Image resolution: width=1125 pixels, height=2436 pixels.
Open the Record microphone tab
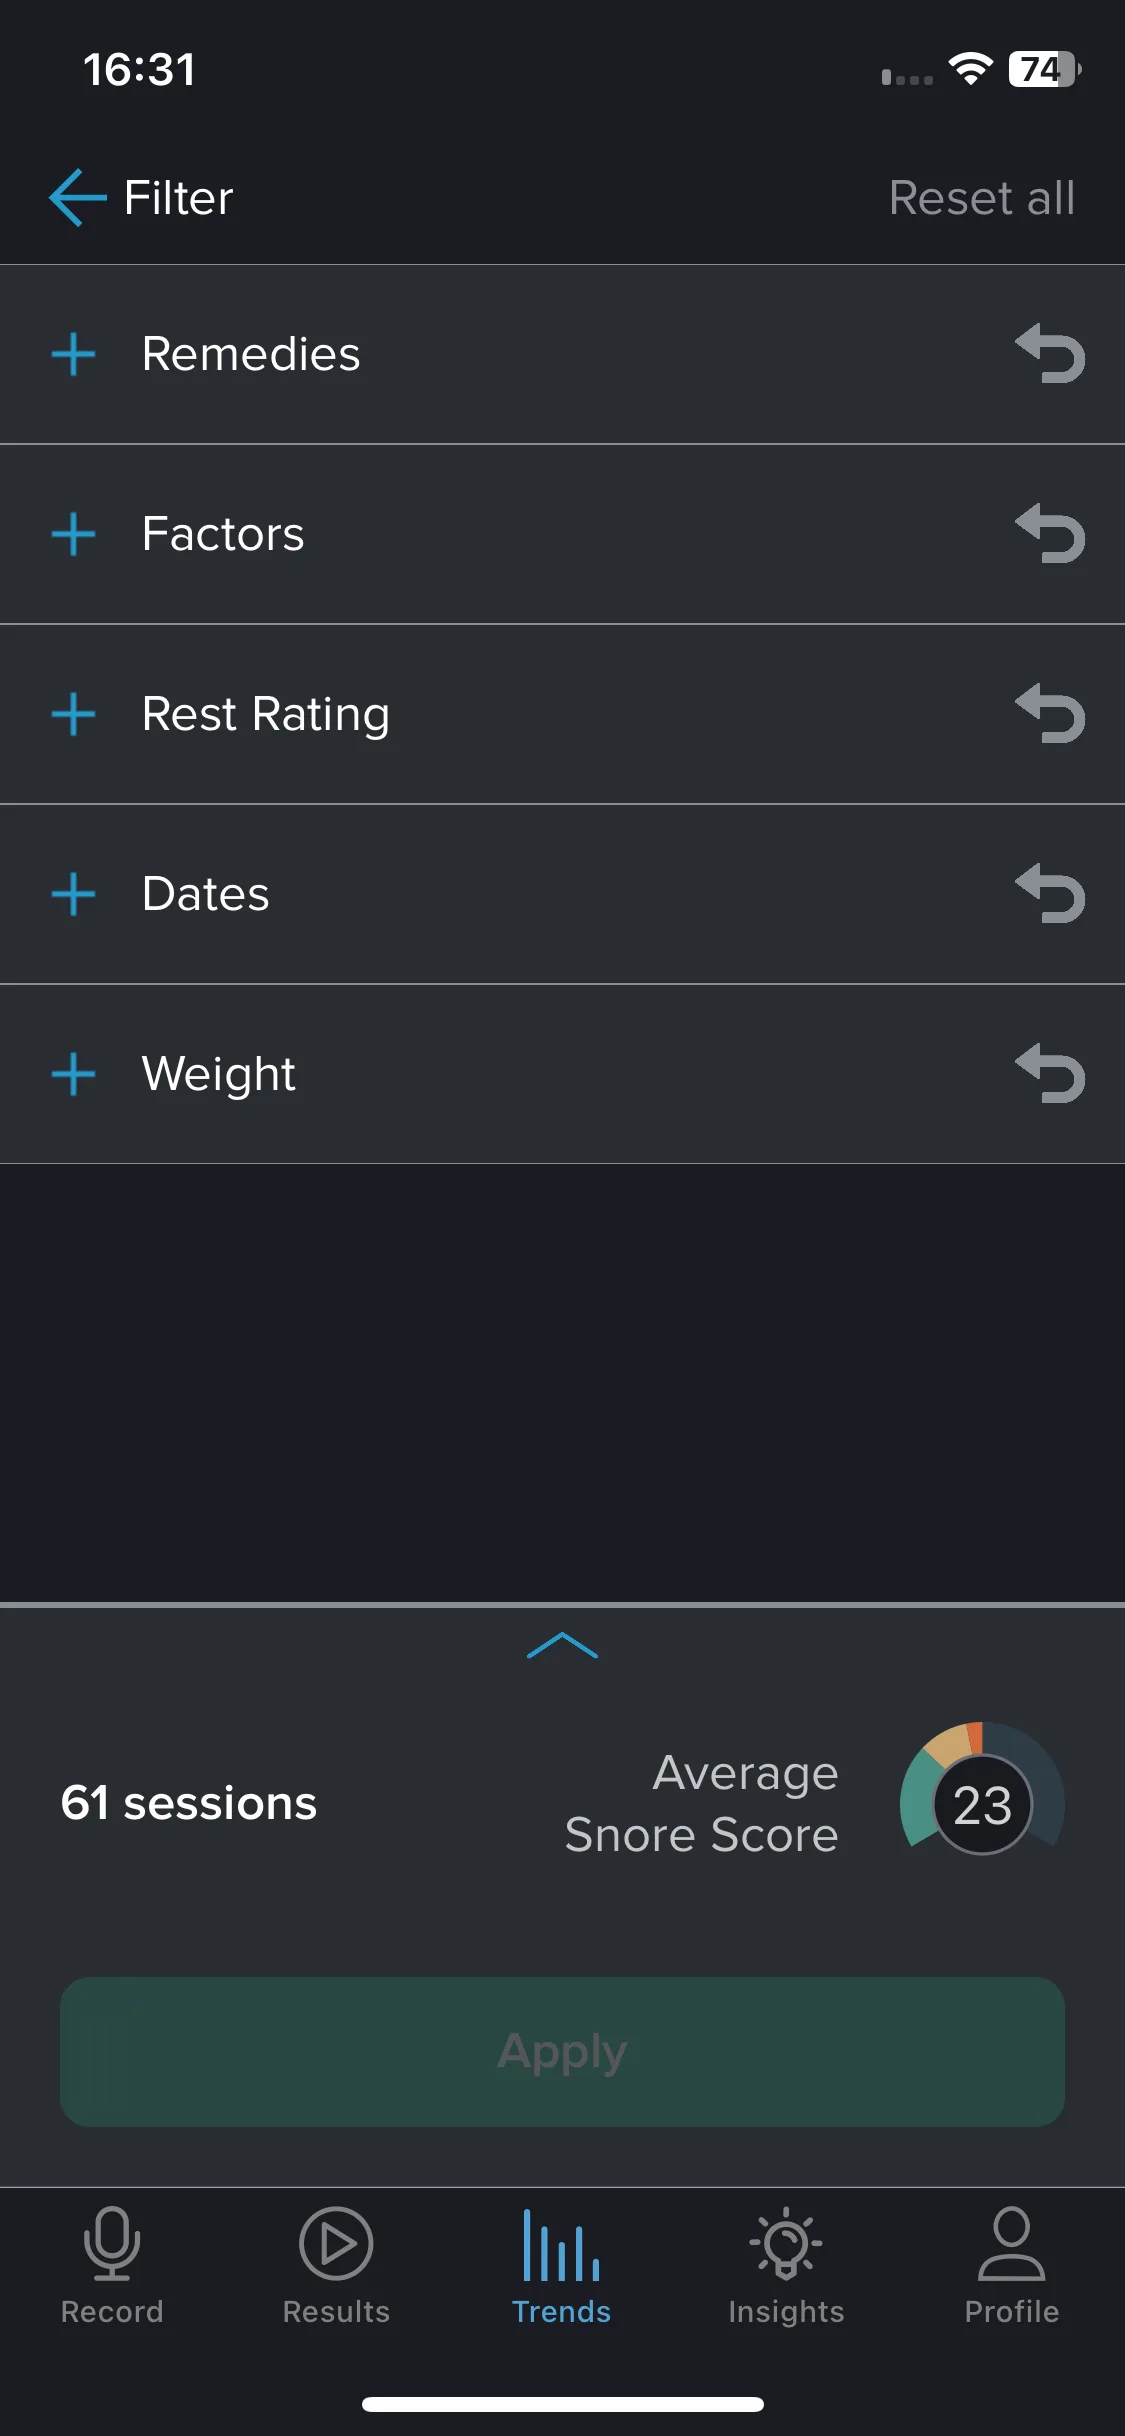tap(112, 2266)
